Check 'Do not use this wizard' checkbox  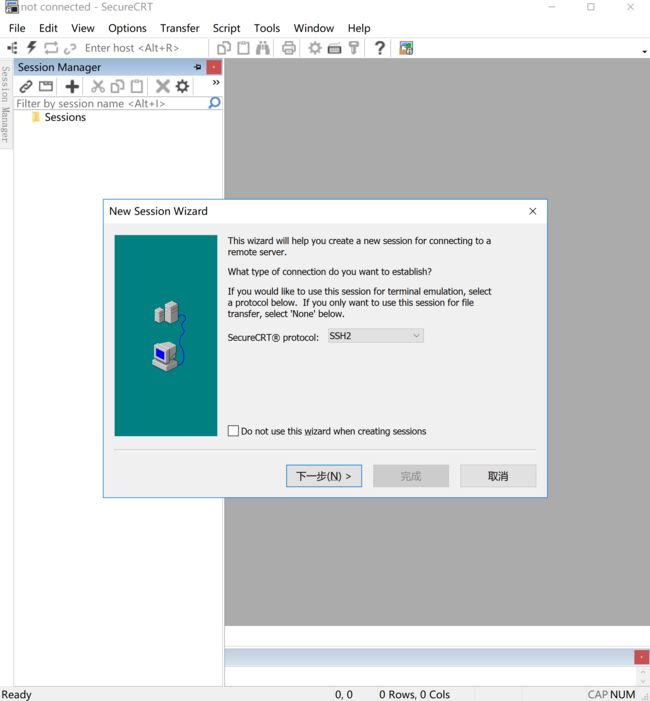coord(233,431)
